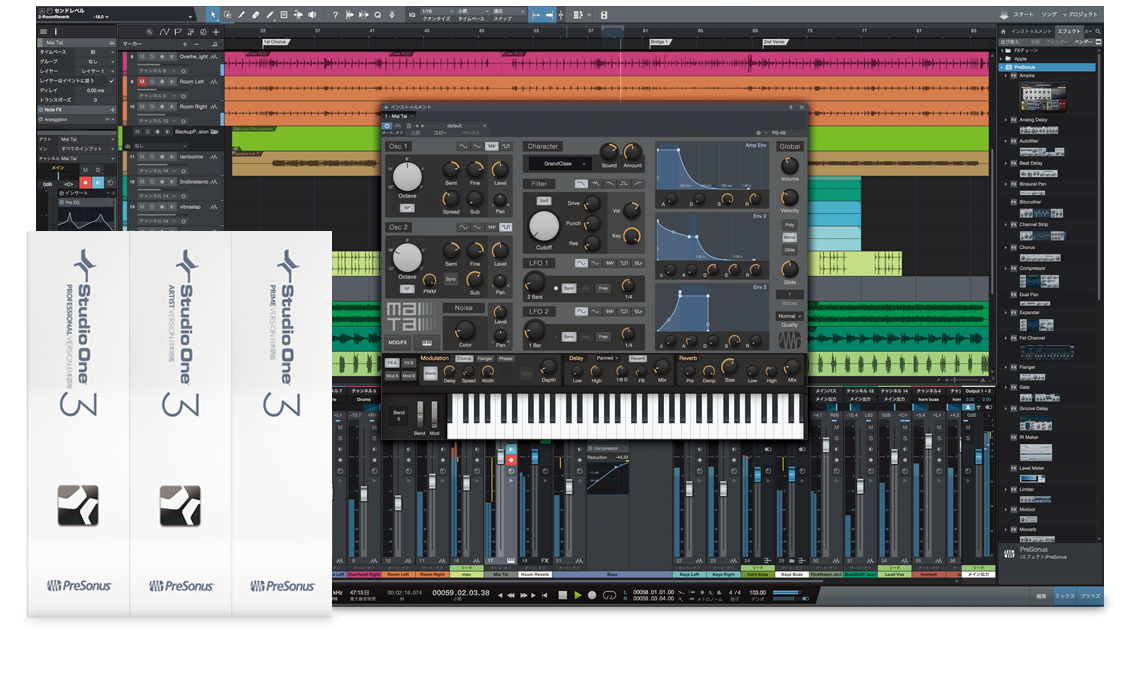Solo the tamborine track
Image resolution: width=1140 pixels, height=684 pixels.
click(152, 157)
